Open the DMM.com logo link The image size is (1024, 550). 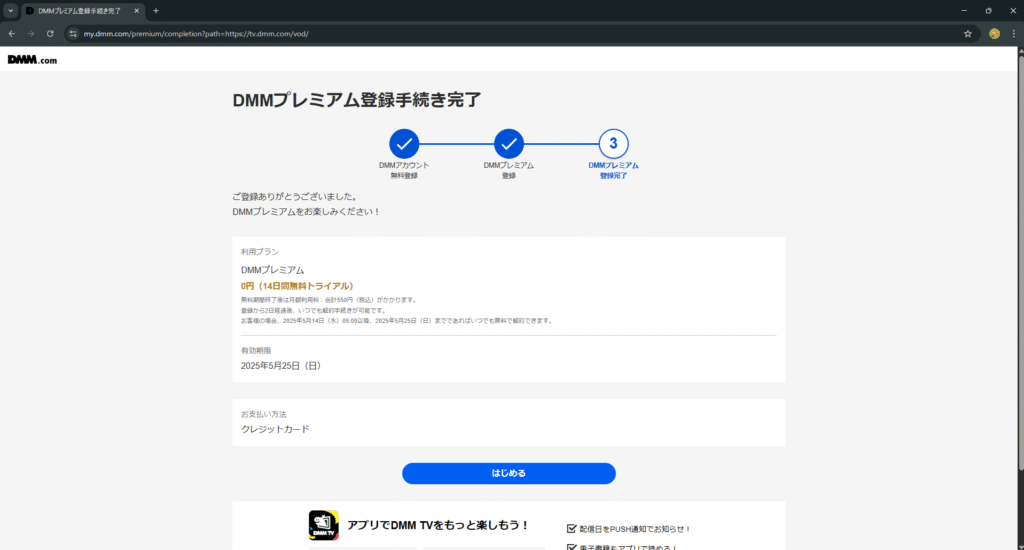tap(32, 60)
